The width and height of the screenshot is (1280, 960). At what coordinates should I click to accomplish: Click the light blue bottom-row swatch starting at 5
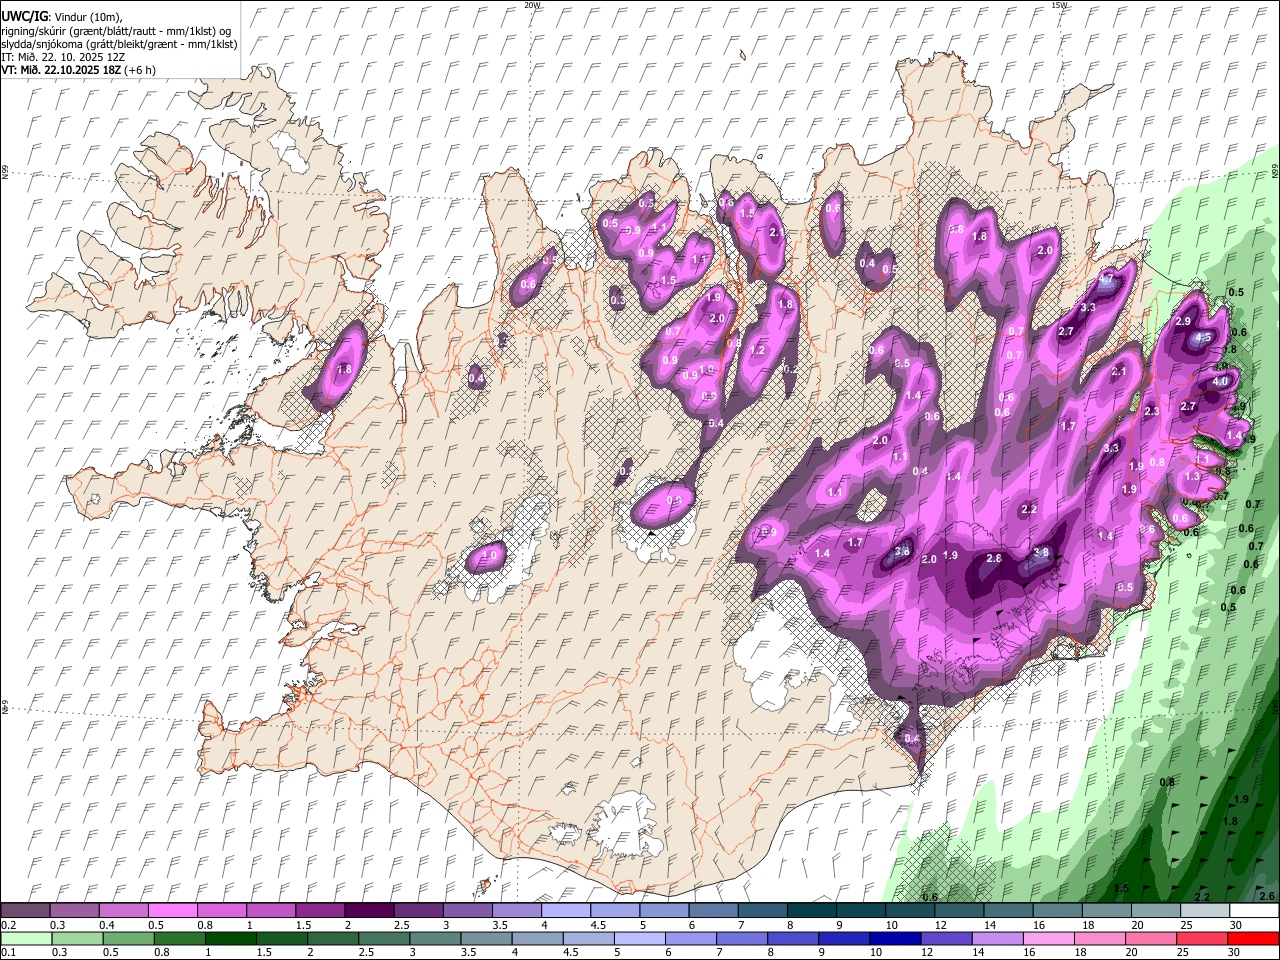638,939
